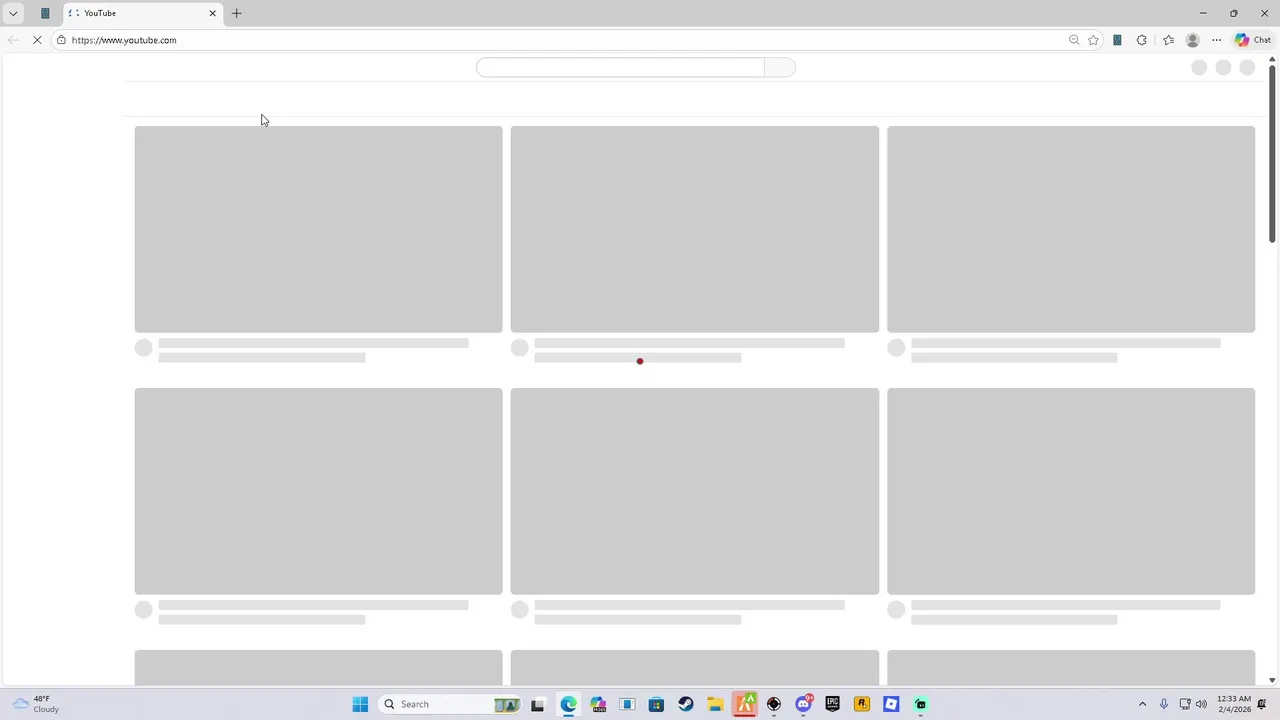Show hidden system tray icons

(x=1142, y=704)
